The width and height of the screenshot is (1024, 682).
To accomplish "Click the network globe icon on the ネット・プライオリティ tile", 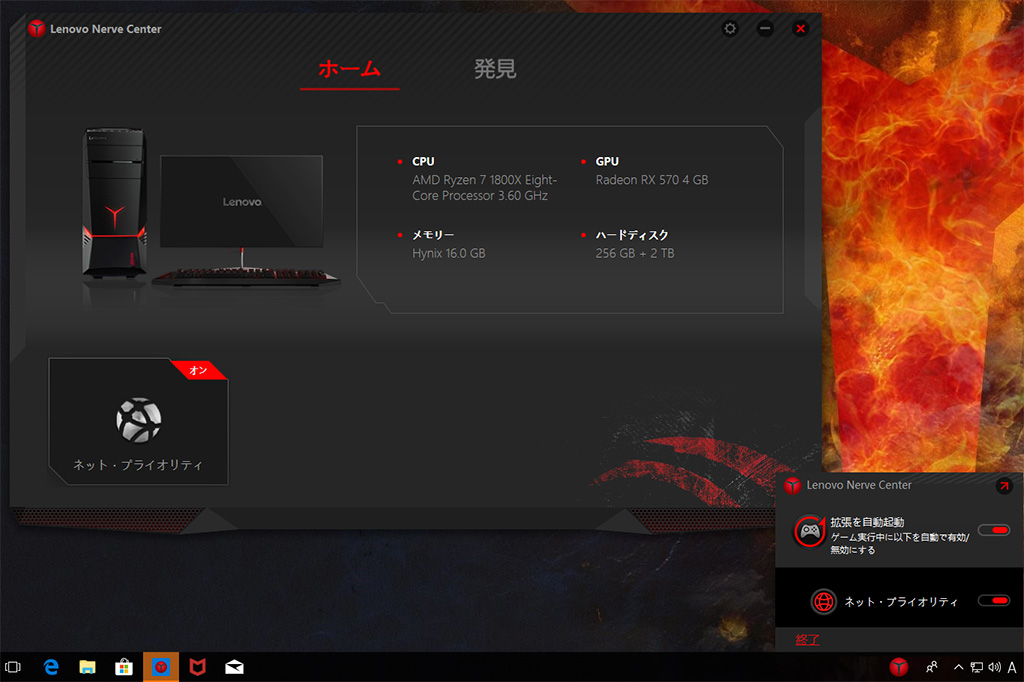I will click(x=139, y=420).
